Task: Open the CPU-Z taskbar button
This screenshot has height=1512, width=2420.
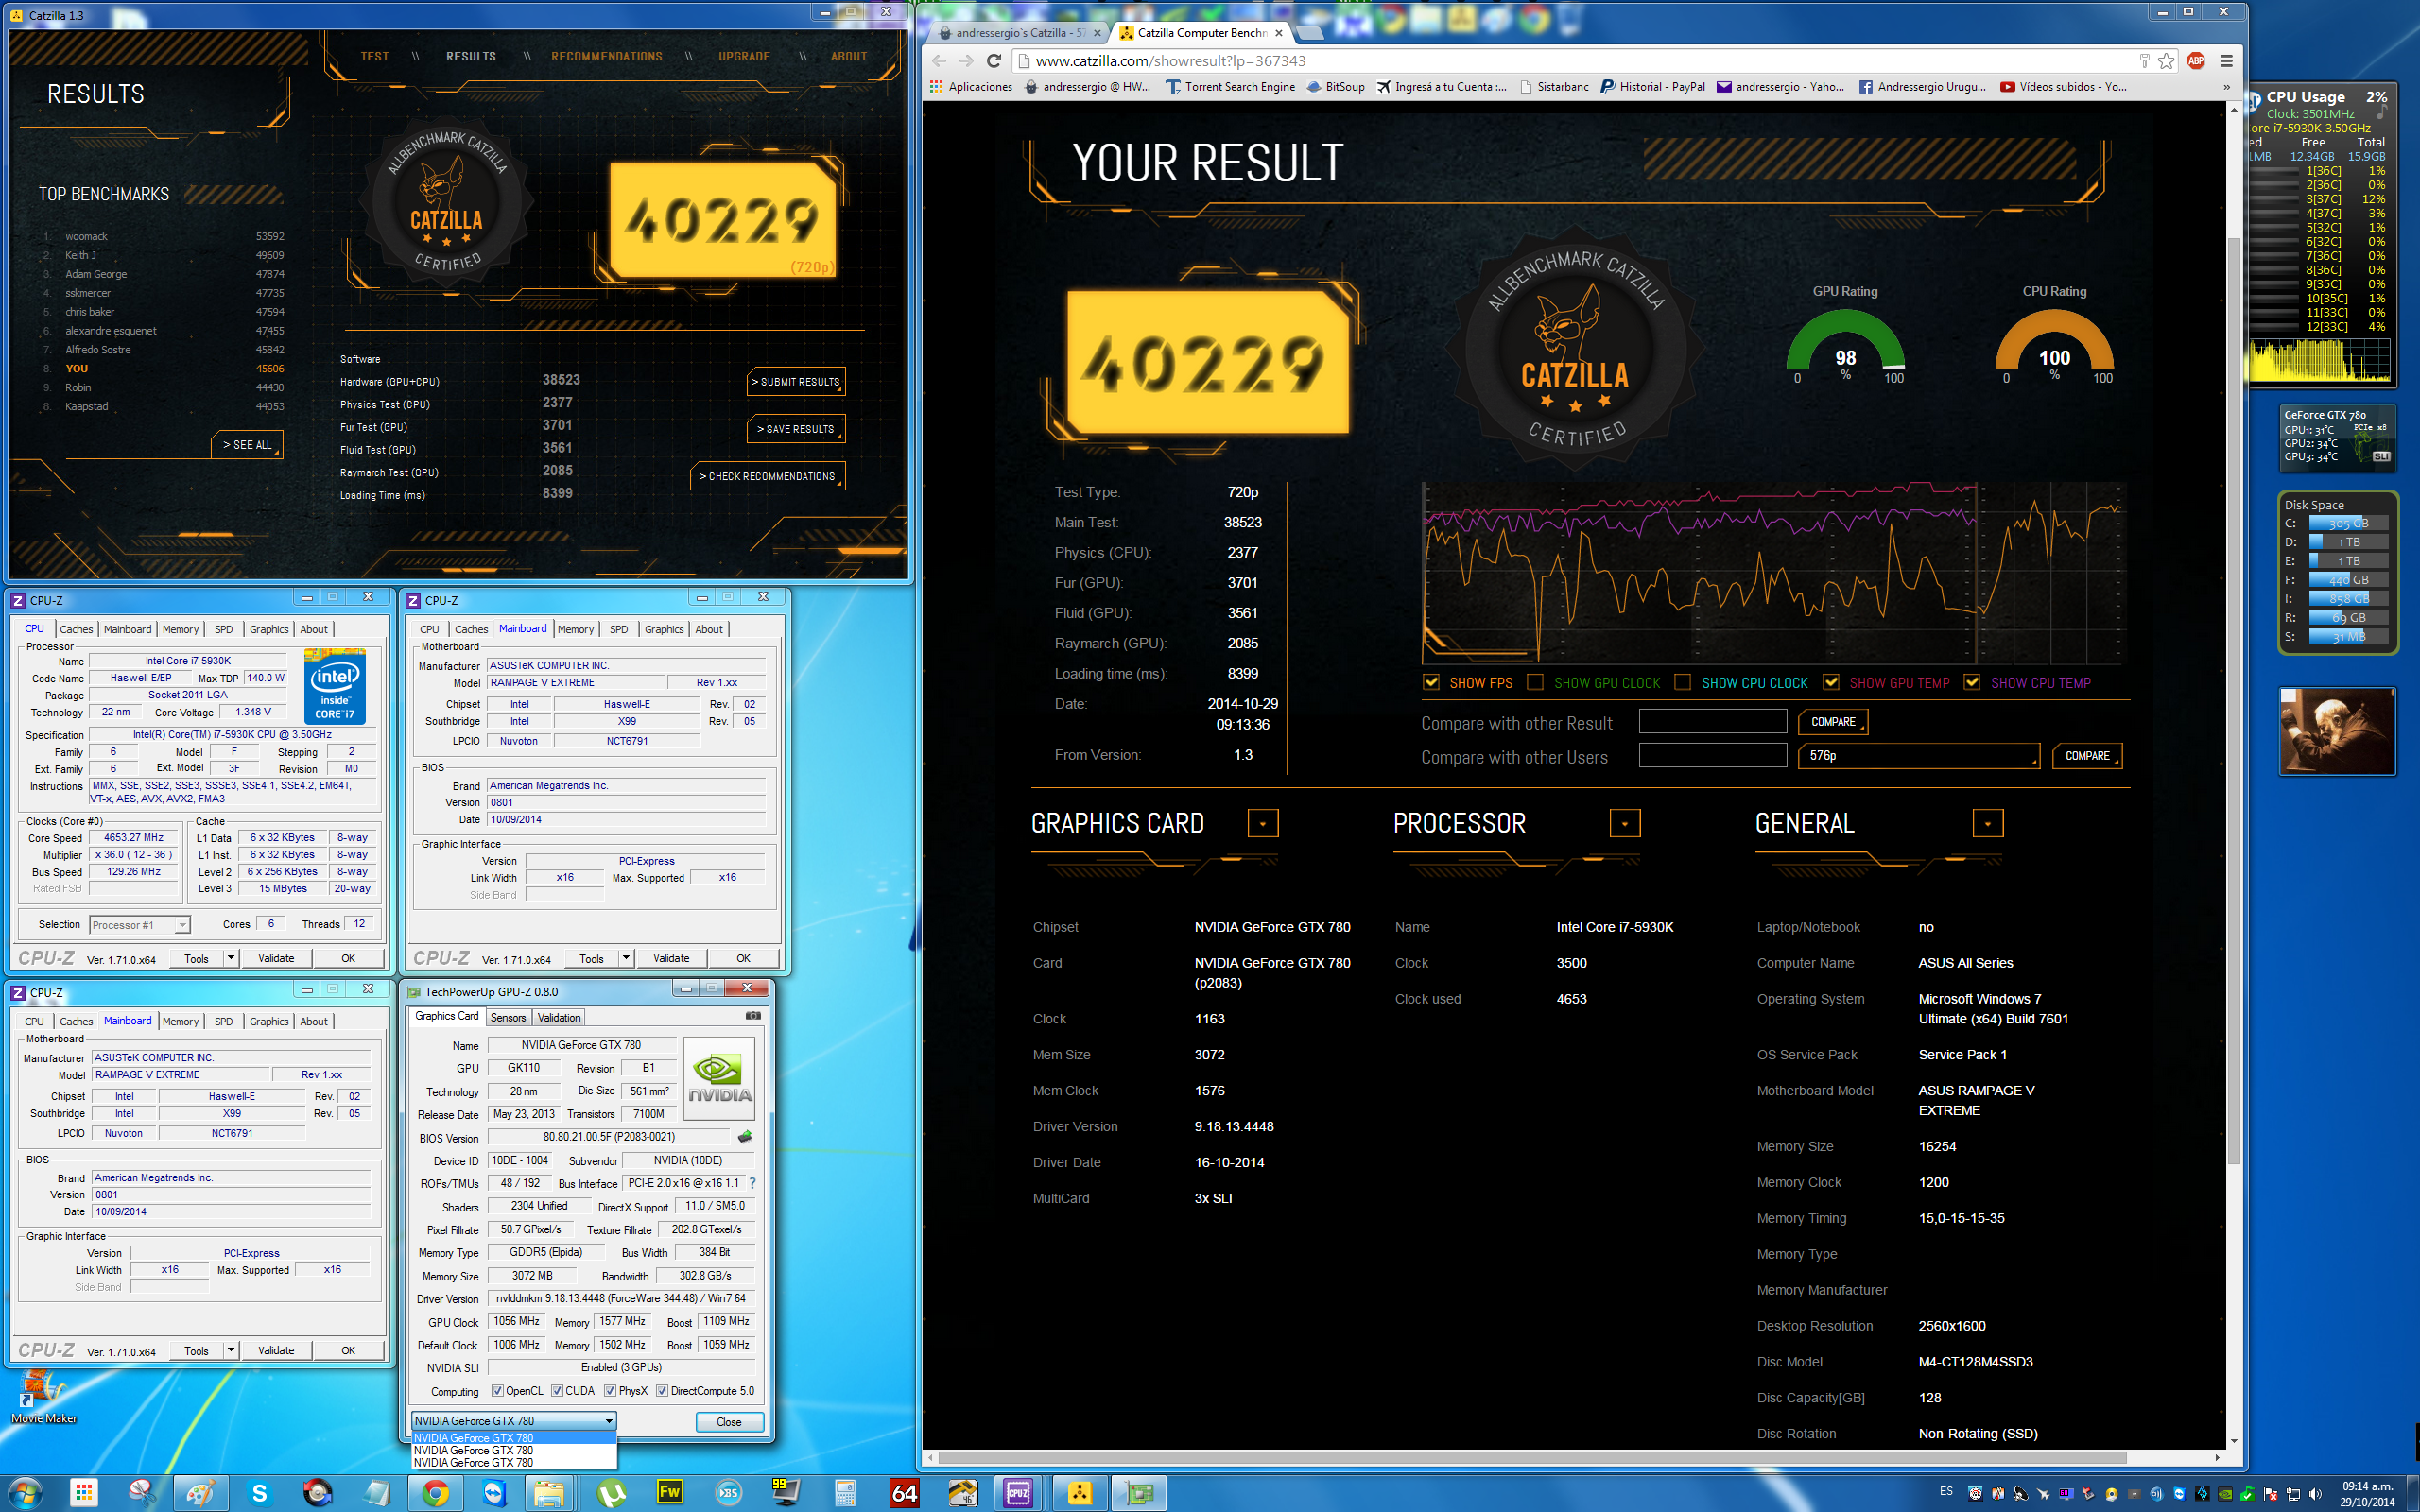Action: [x=1018, y=1493]
